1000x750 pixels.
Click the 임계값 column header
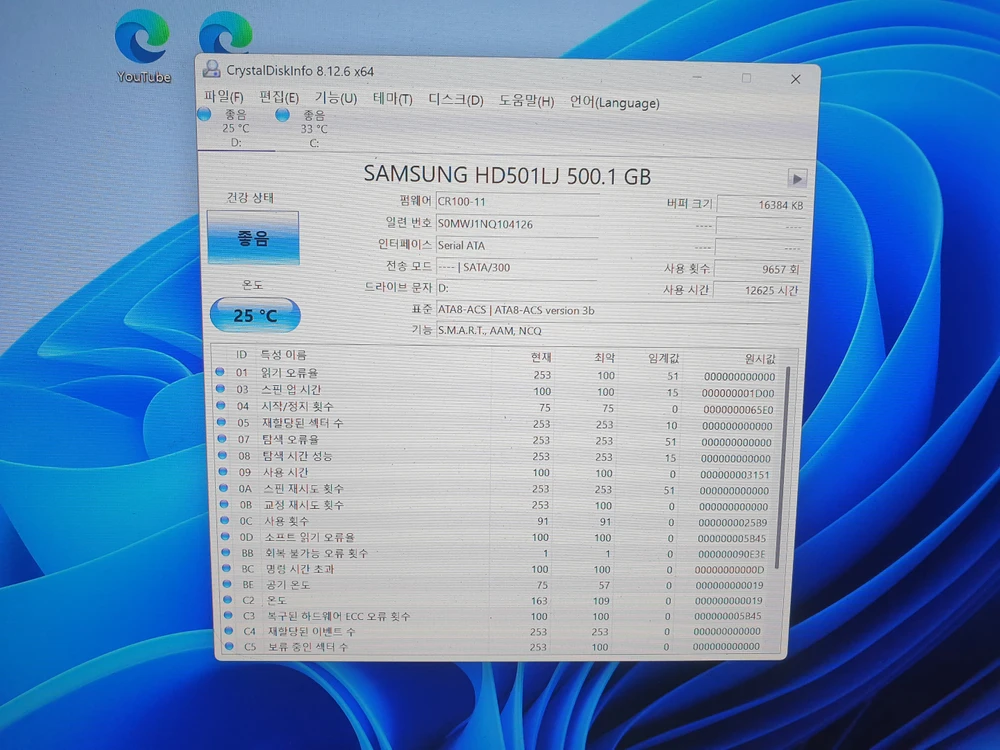click(x=663, y=358)
